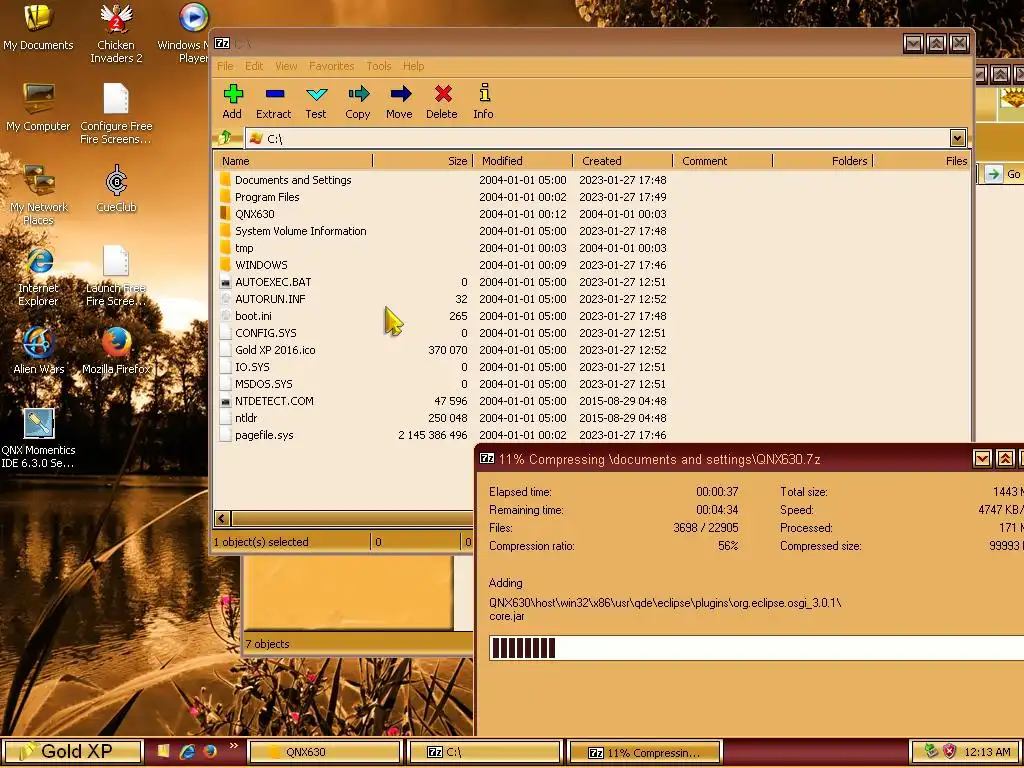The height and width of the screenshot is (768, 1024).
Task: Switch to C:\ 7-Zip taskbar button
Action: tap(485, 752)
